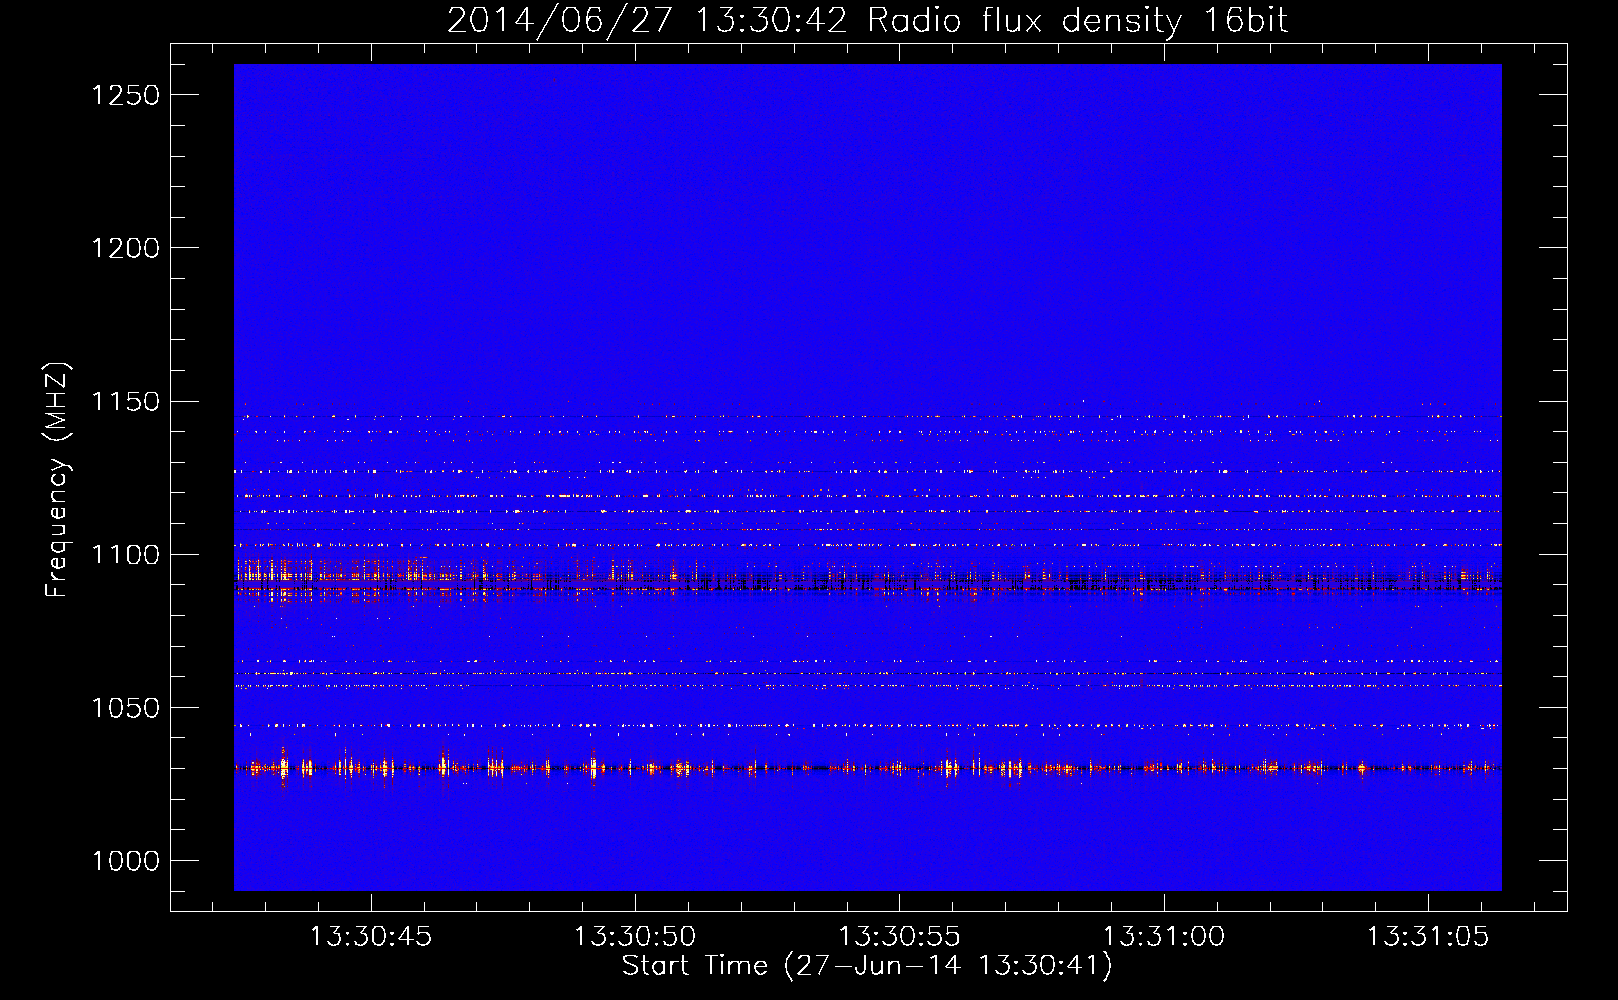
Task: Click the bright emission band near 1030 MHz
Action: (x=867, y=768)
